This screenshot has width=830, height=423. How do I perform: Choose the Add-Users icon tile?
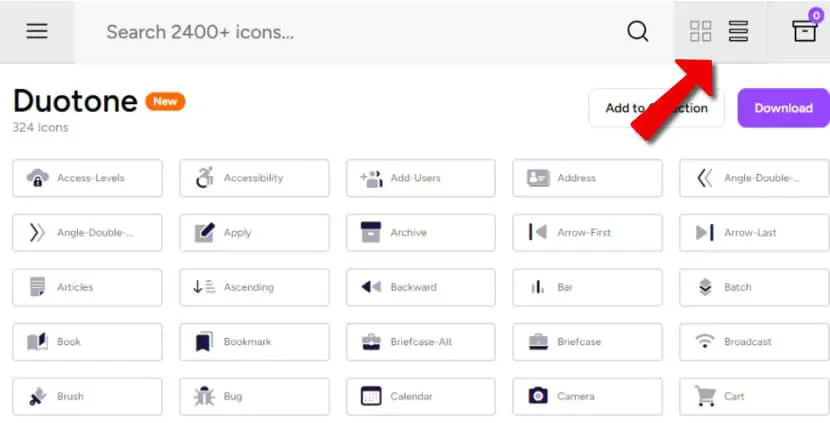point(421,178)
